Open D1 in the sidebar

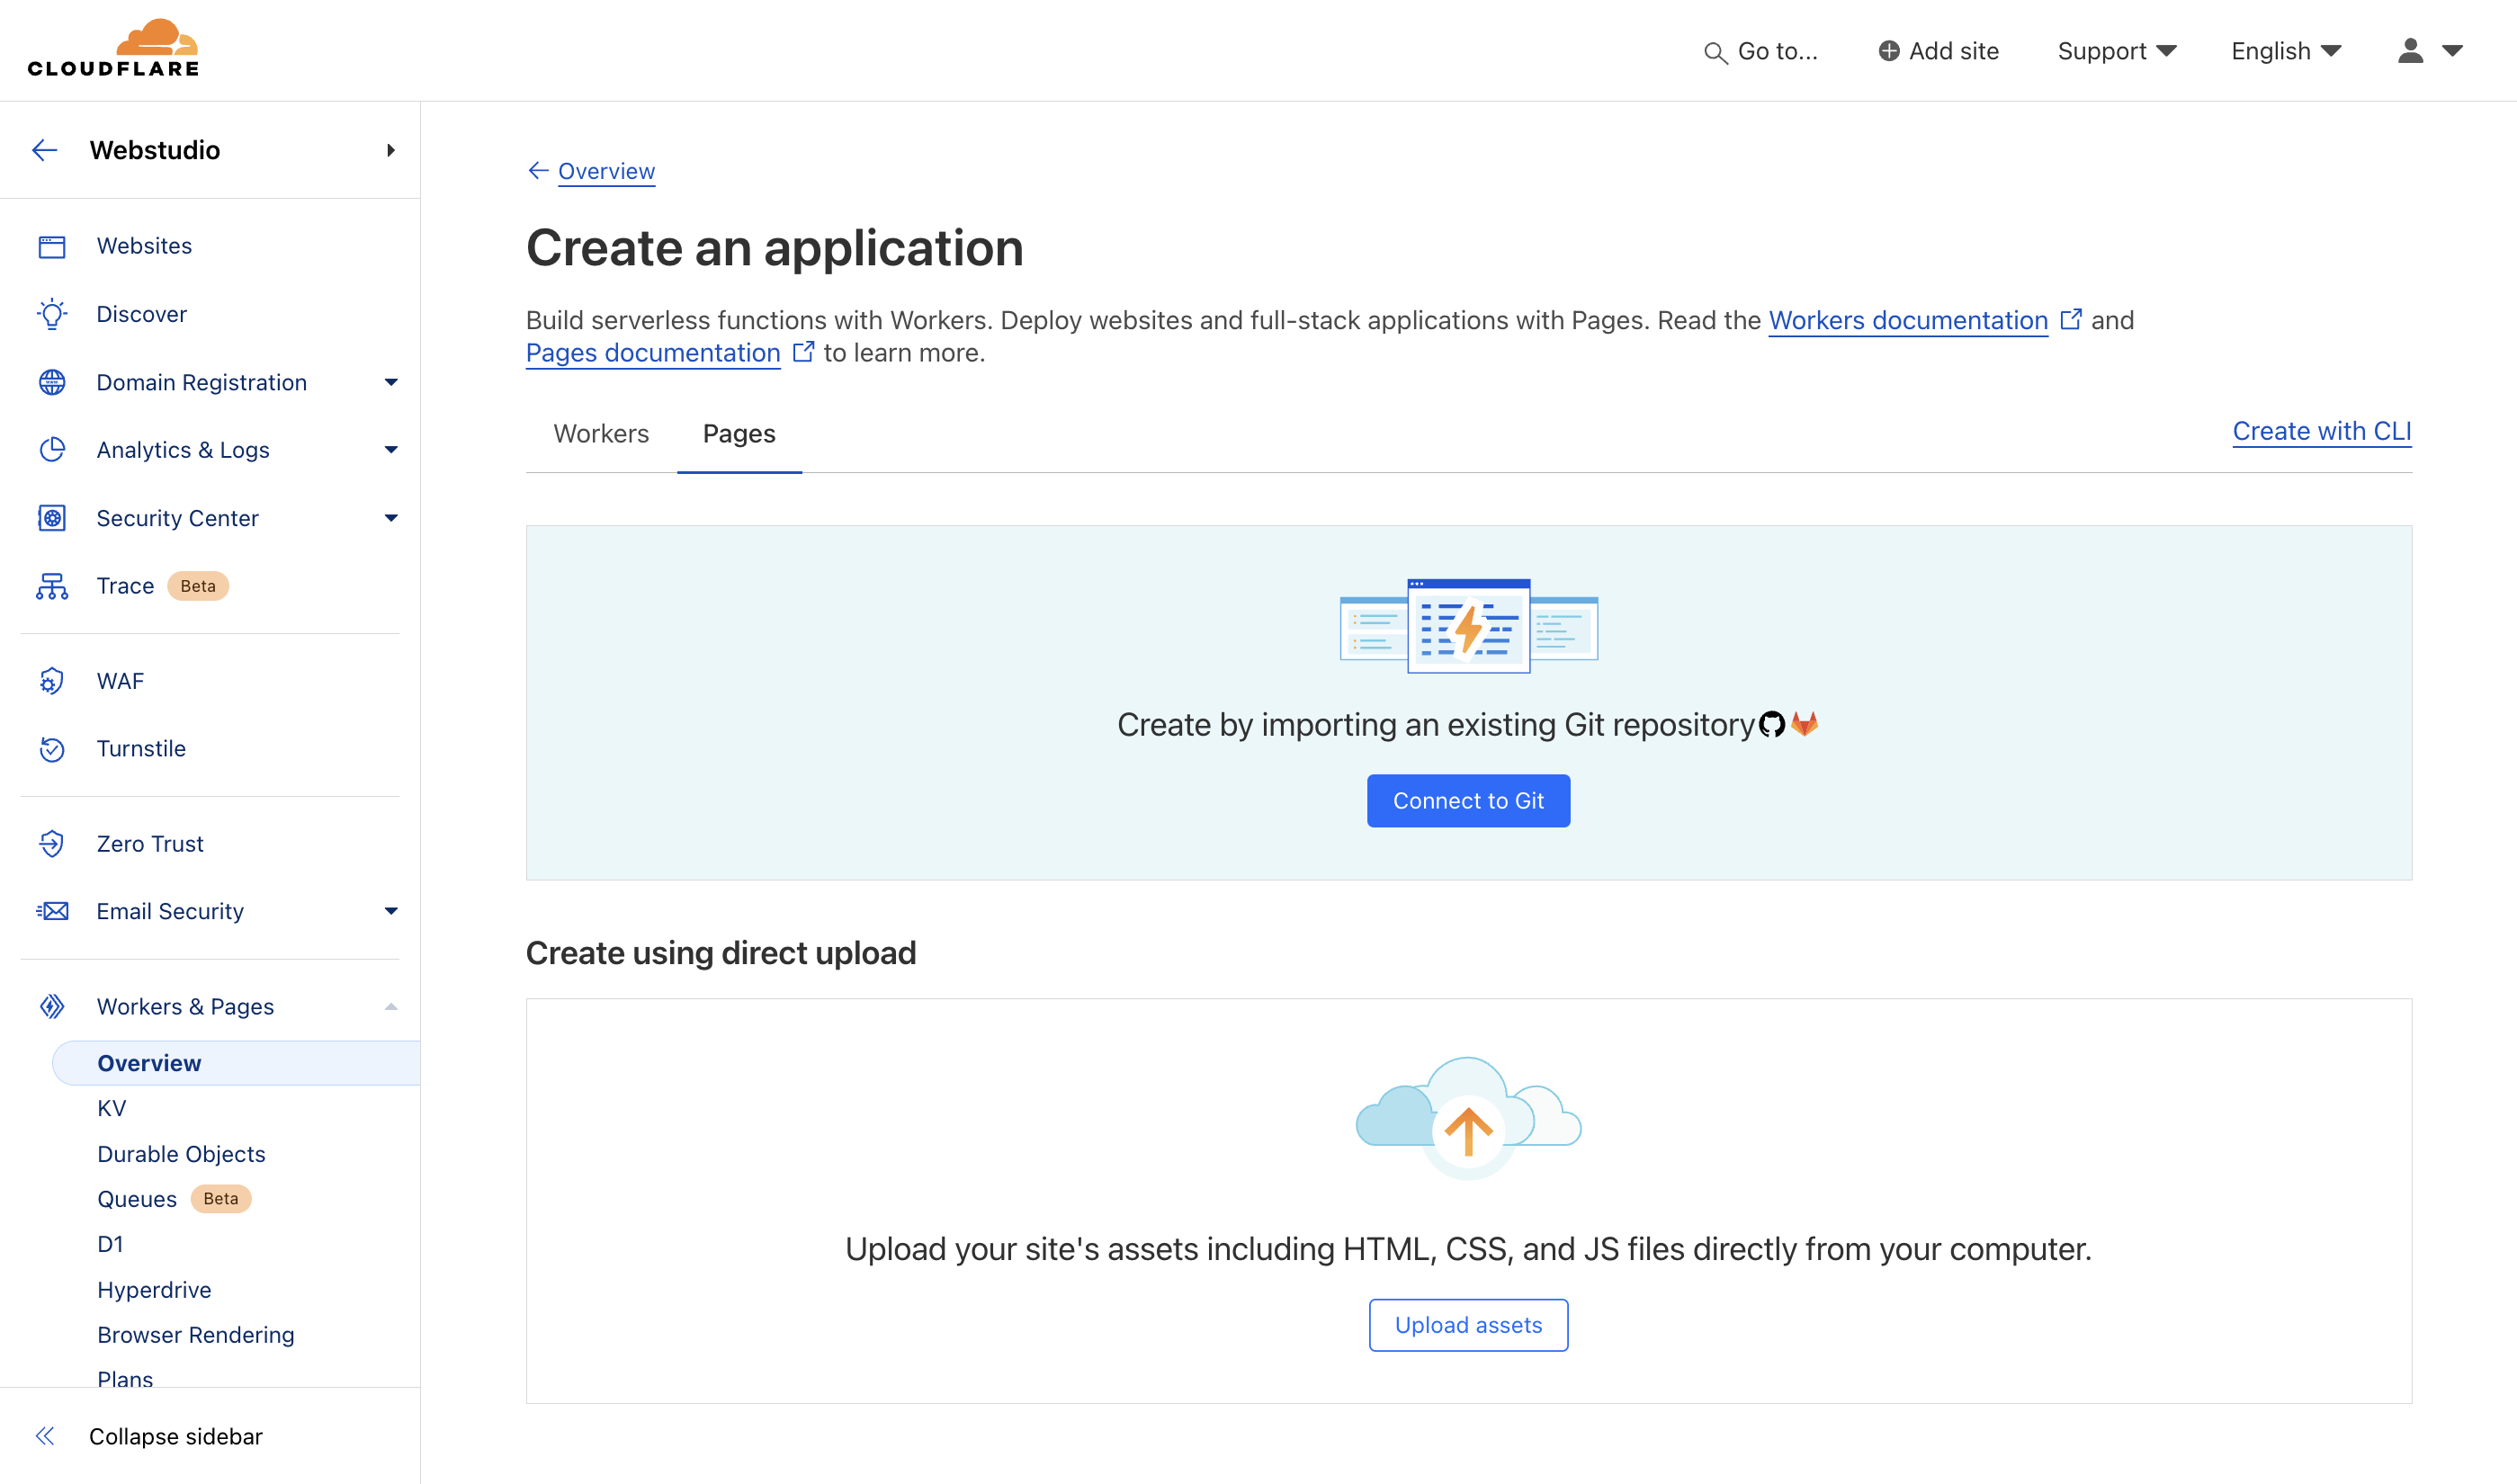click(110, 1244)
